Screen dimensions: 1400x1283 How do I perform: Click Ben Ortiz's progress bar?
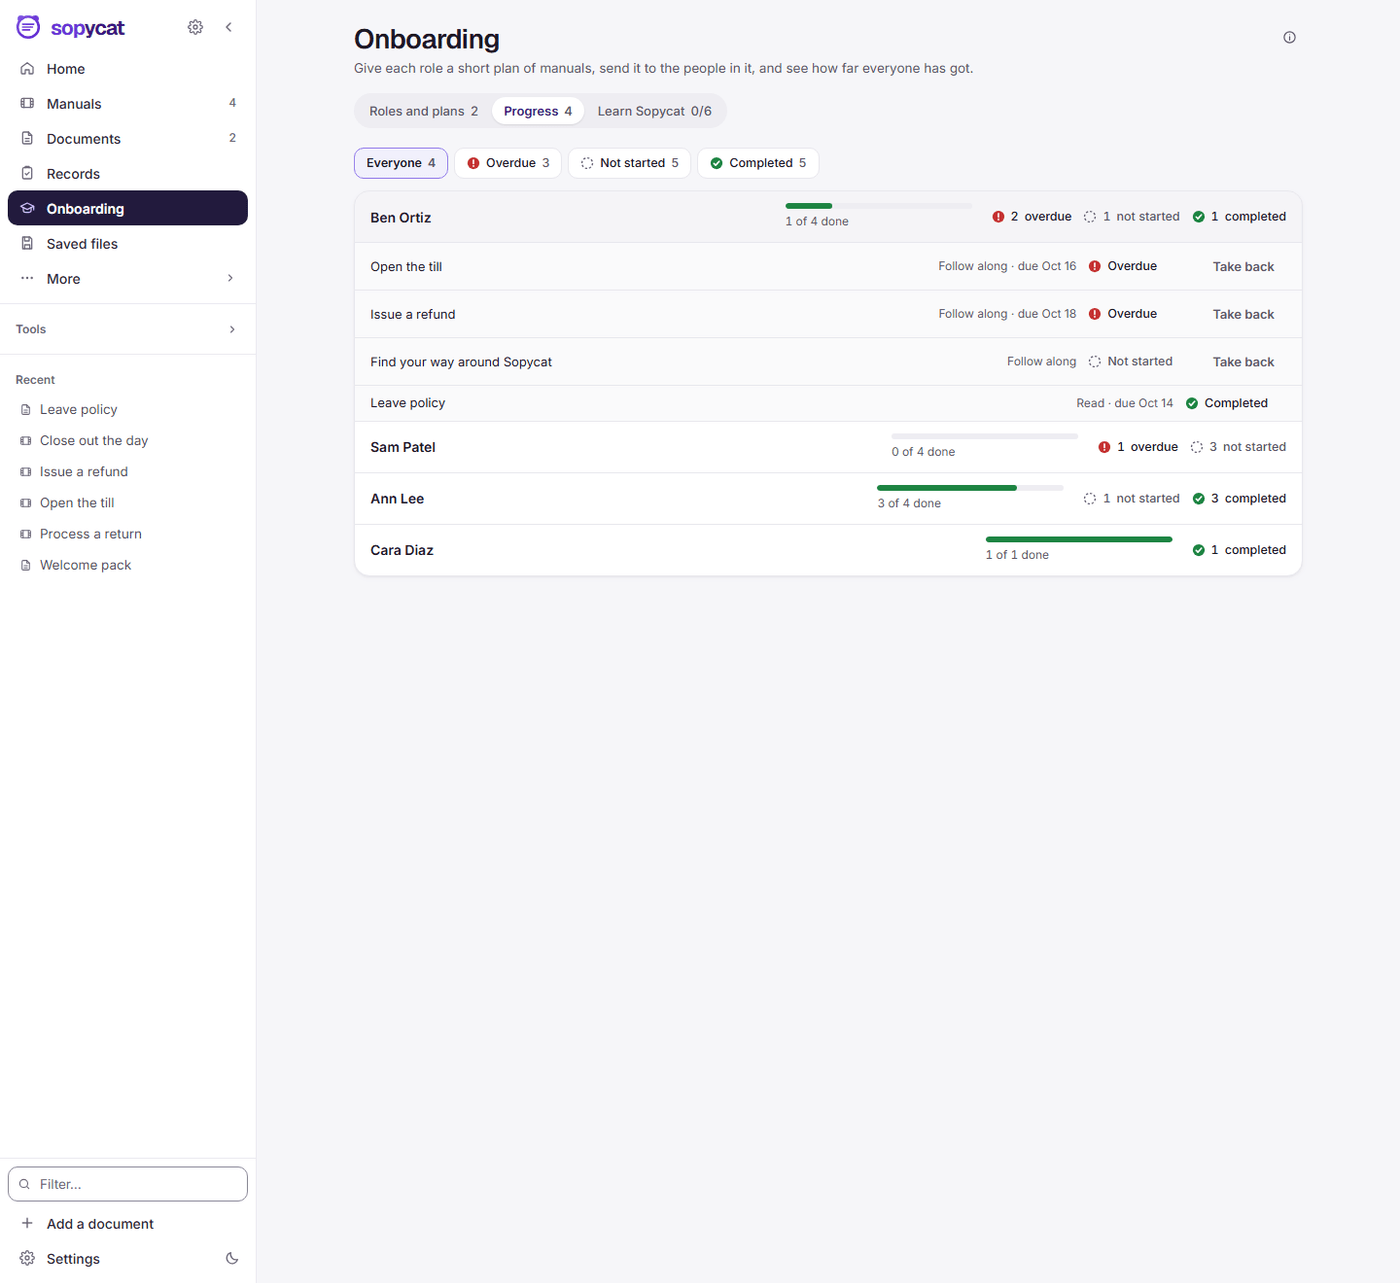[x=879, y=206]
